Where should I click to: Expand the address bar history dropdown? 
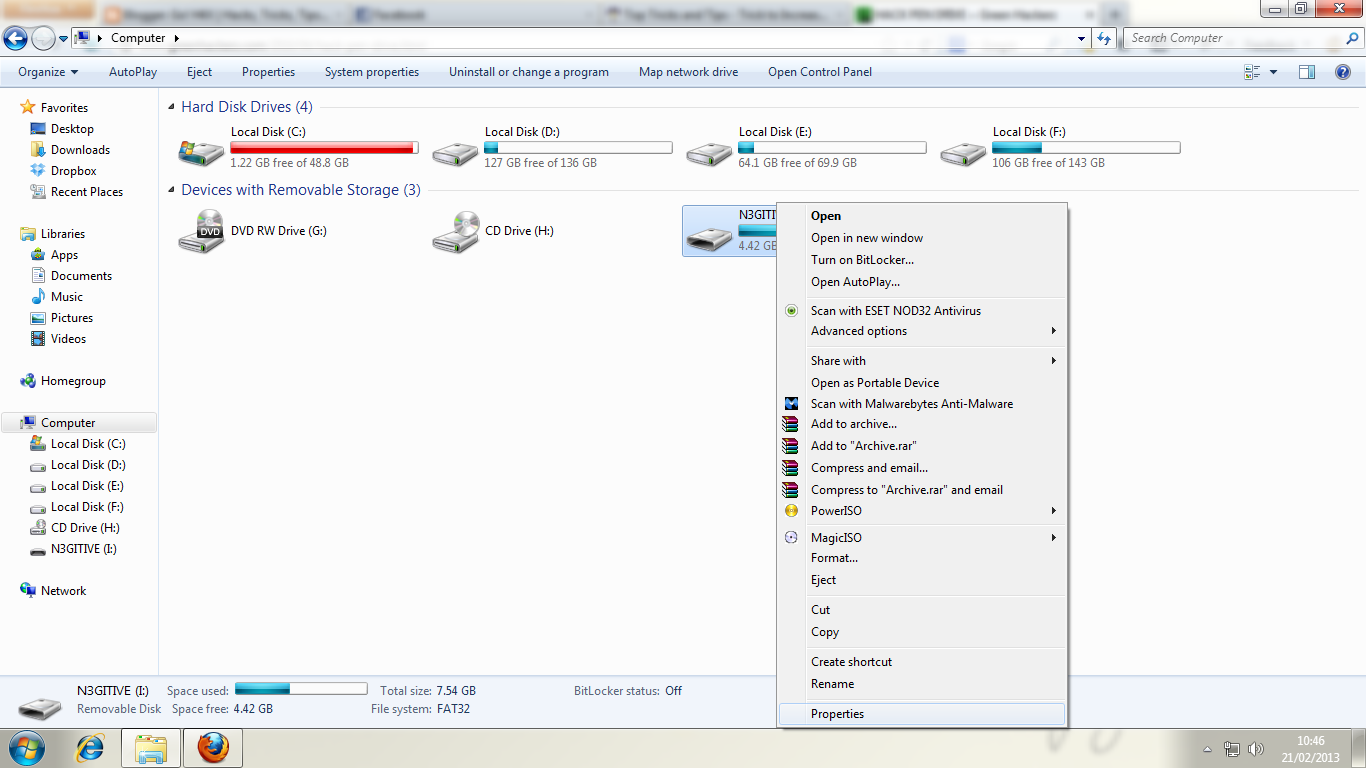[1082, 38]
